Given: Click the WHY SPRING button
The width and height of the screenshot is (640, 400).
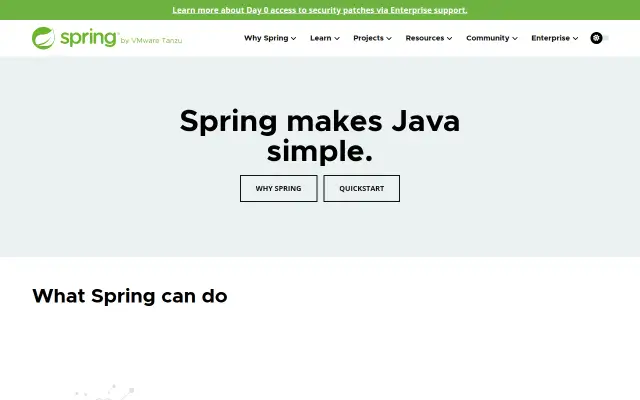Looking at the screenshot, I should click(x=278, y=189).
